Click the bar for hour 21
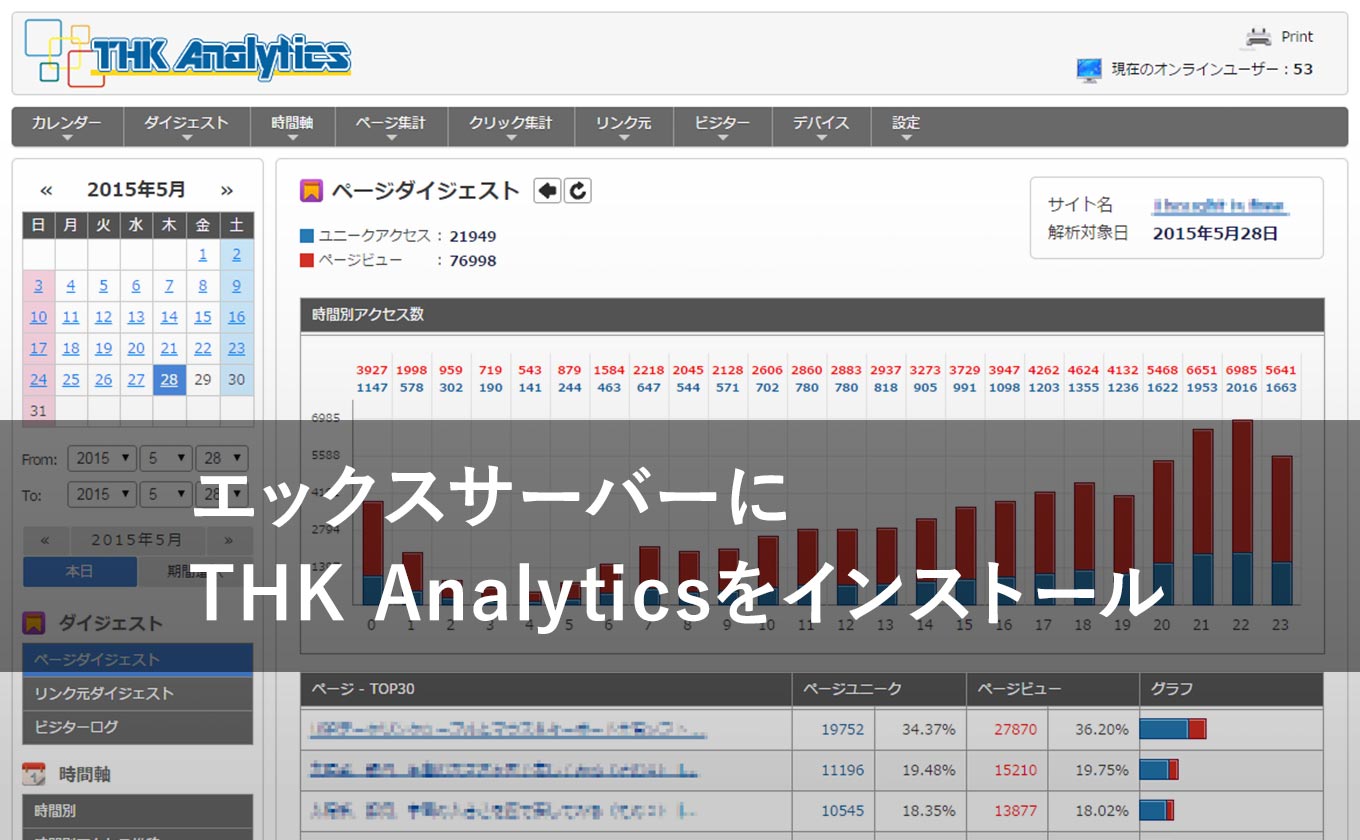This screenshot has width=1360, height=840. point(1203,517)
